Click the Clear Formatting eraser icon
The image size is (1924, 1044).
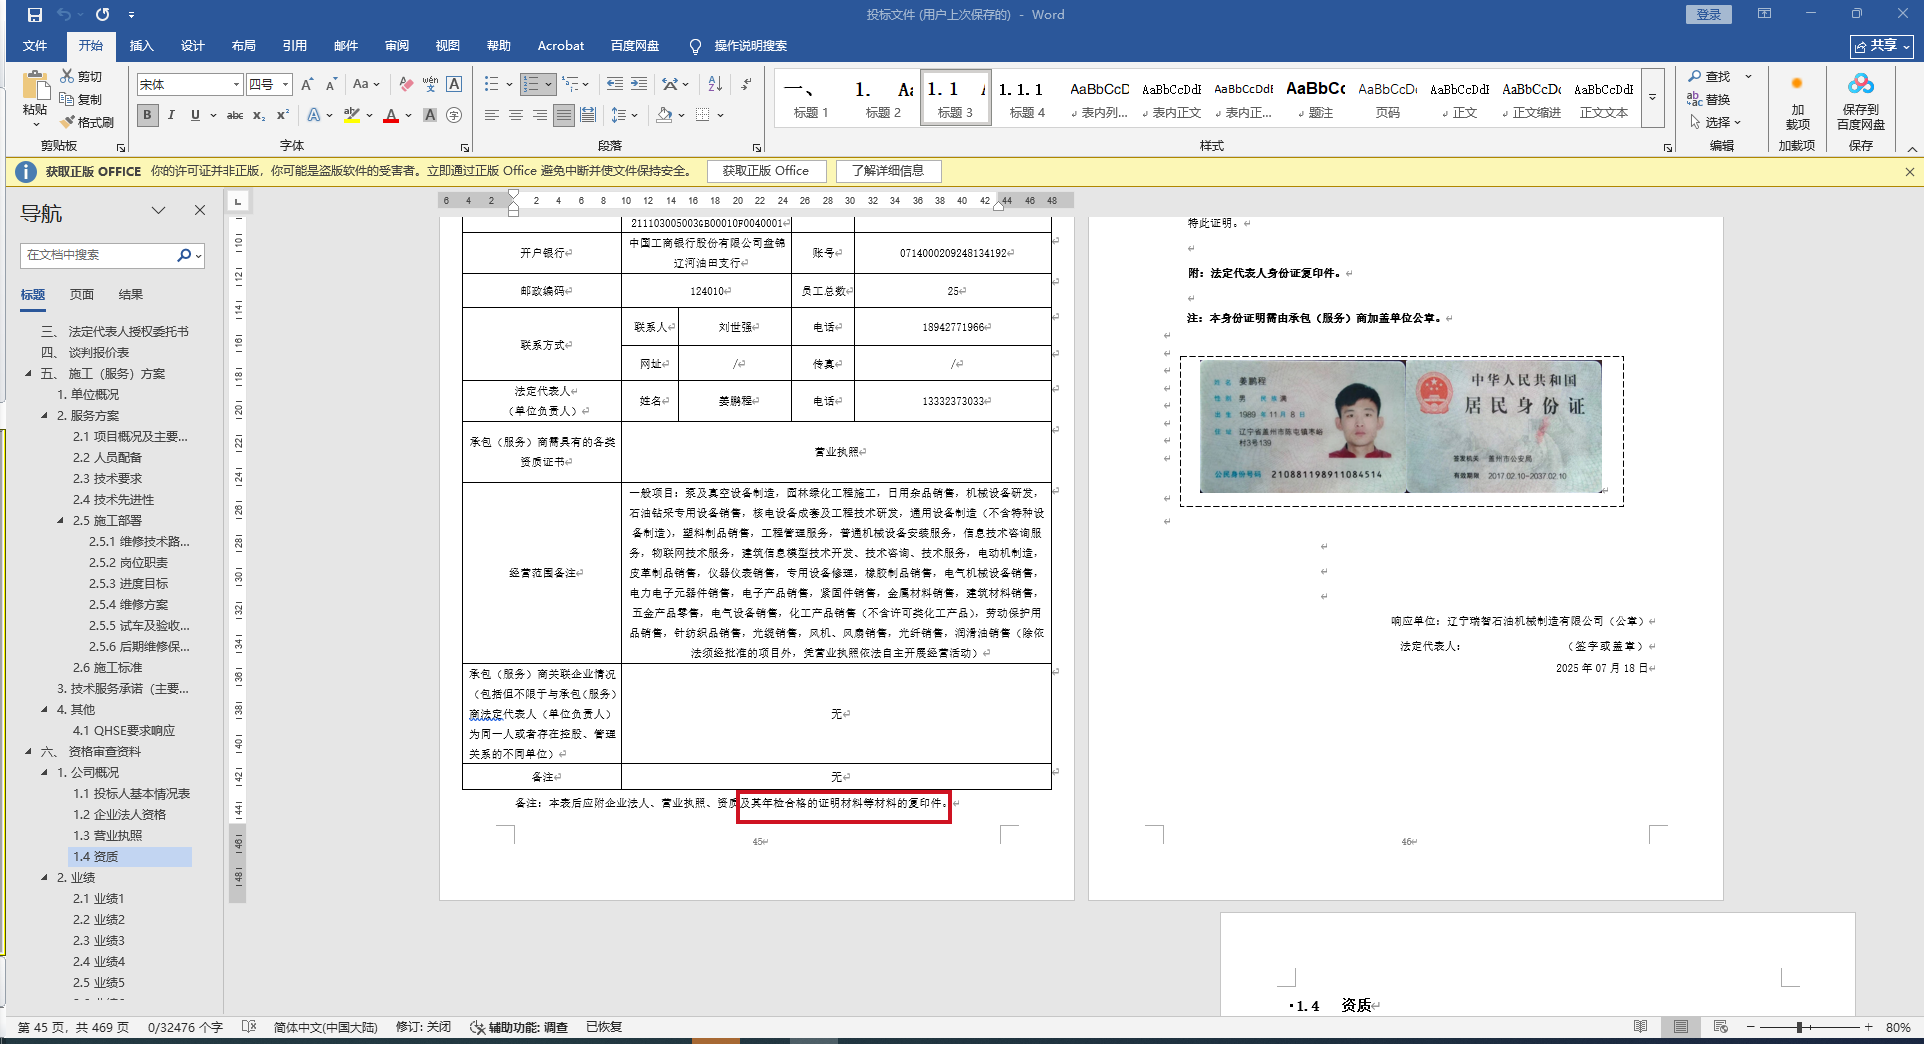pos(406,85)
